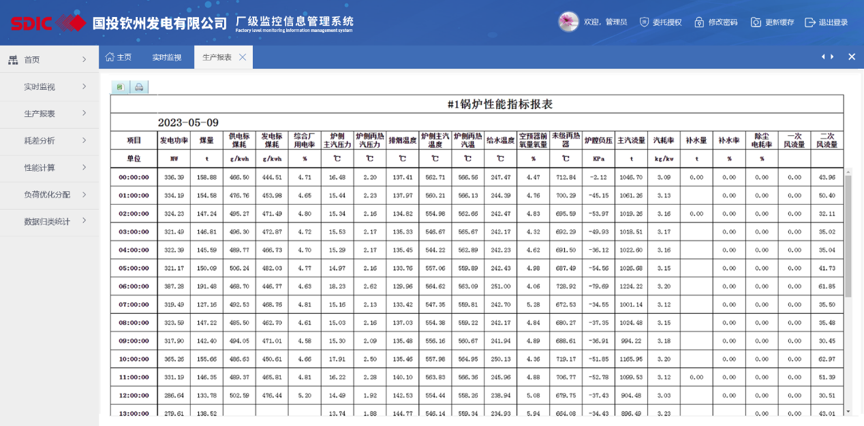864x426 pixels.
Task: Expand the 负荷优化分配 sidebar chevron
Action: [84, 194]
